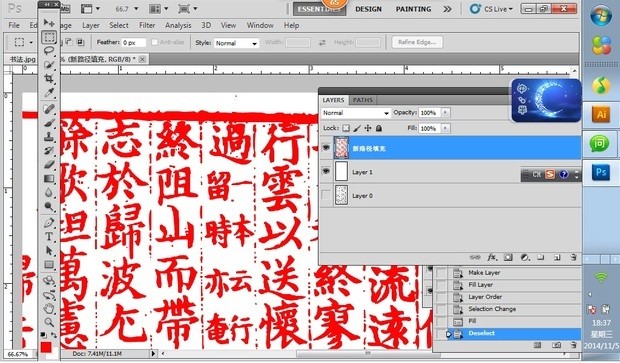The width and height of the screenshot is (620, 363).
Task: Select the Zoom magnifier tool in toolbox
Action: tap(49, 322)
